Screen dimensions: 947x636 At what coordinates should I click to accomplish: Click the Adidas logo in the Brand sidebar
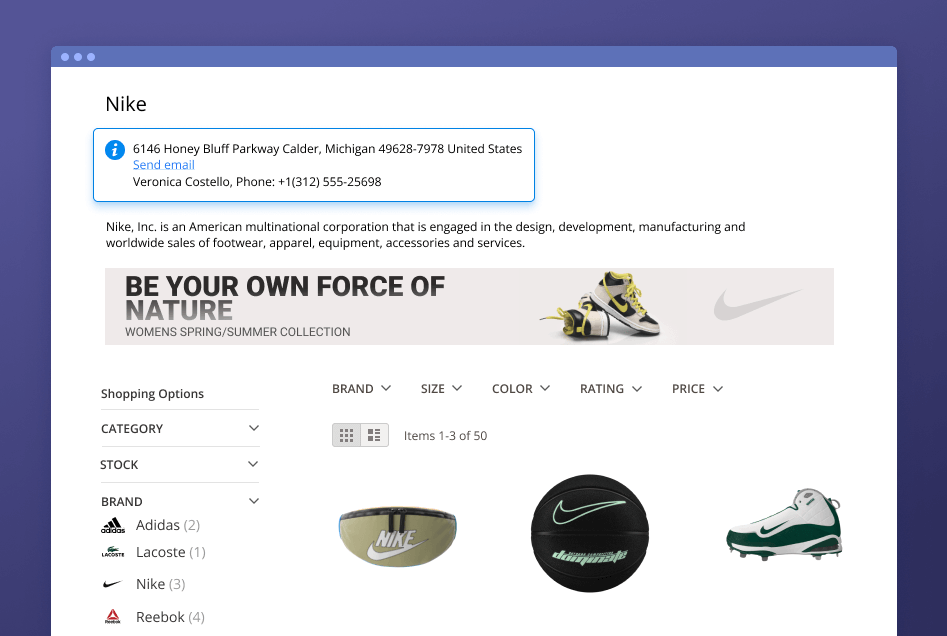(115, 524)
